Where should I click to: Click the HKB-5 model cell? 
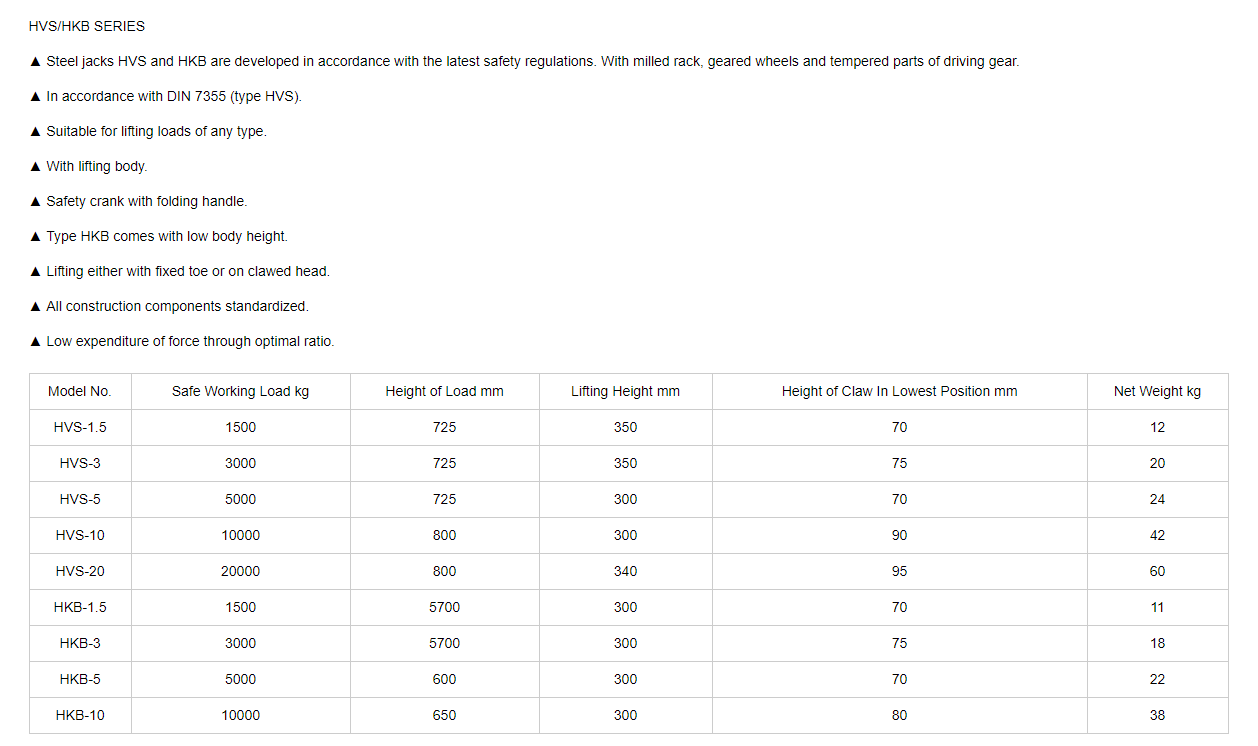click(x=80, y=679)
